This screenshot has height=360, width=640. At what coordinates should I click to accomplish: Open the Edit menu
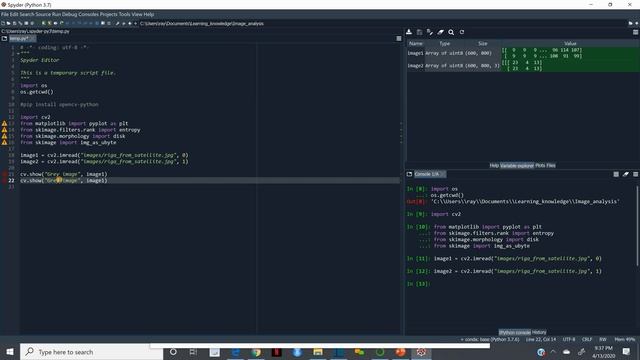(x=14, y=14)
